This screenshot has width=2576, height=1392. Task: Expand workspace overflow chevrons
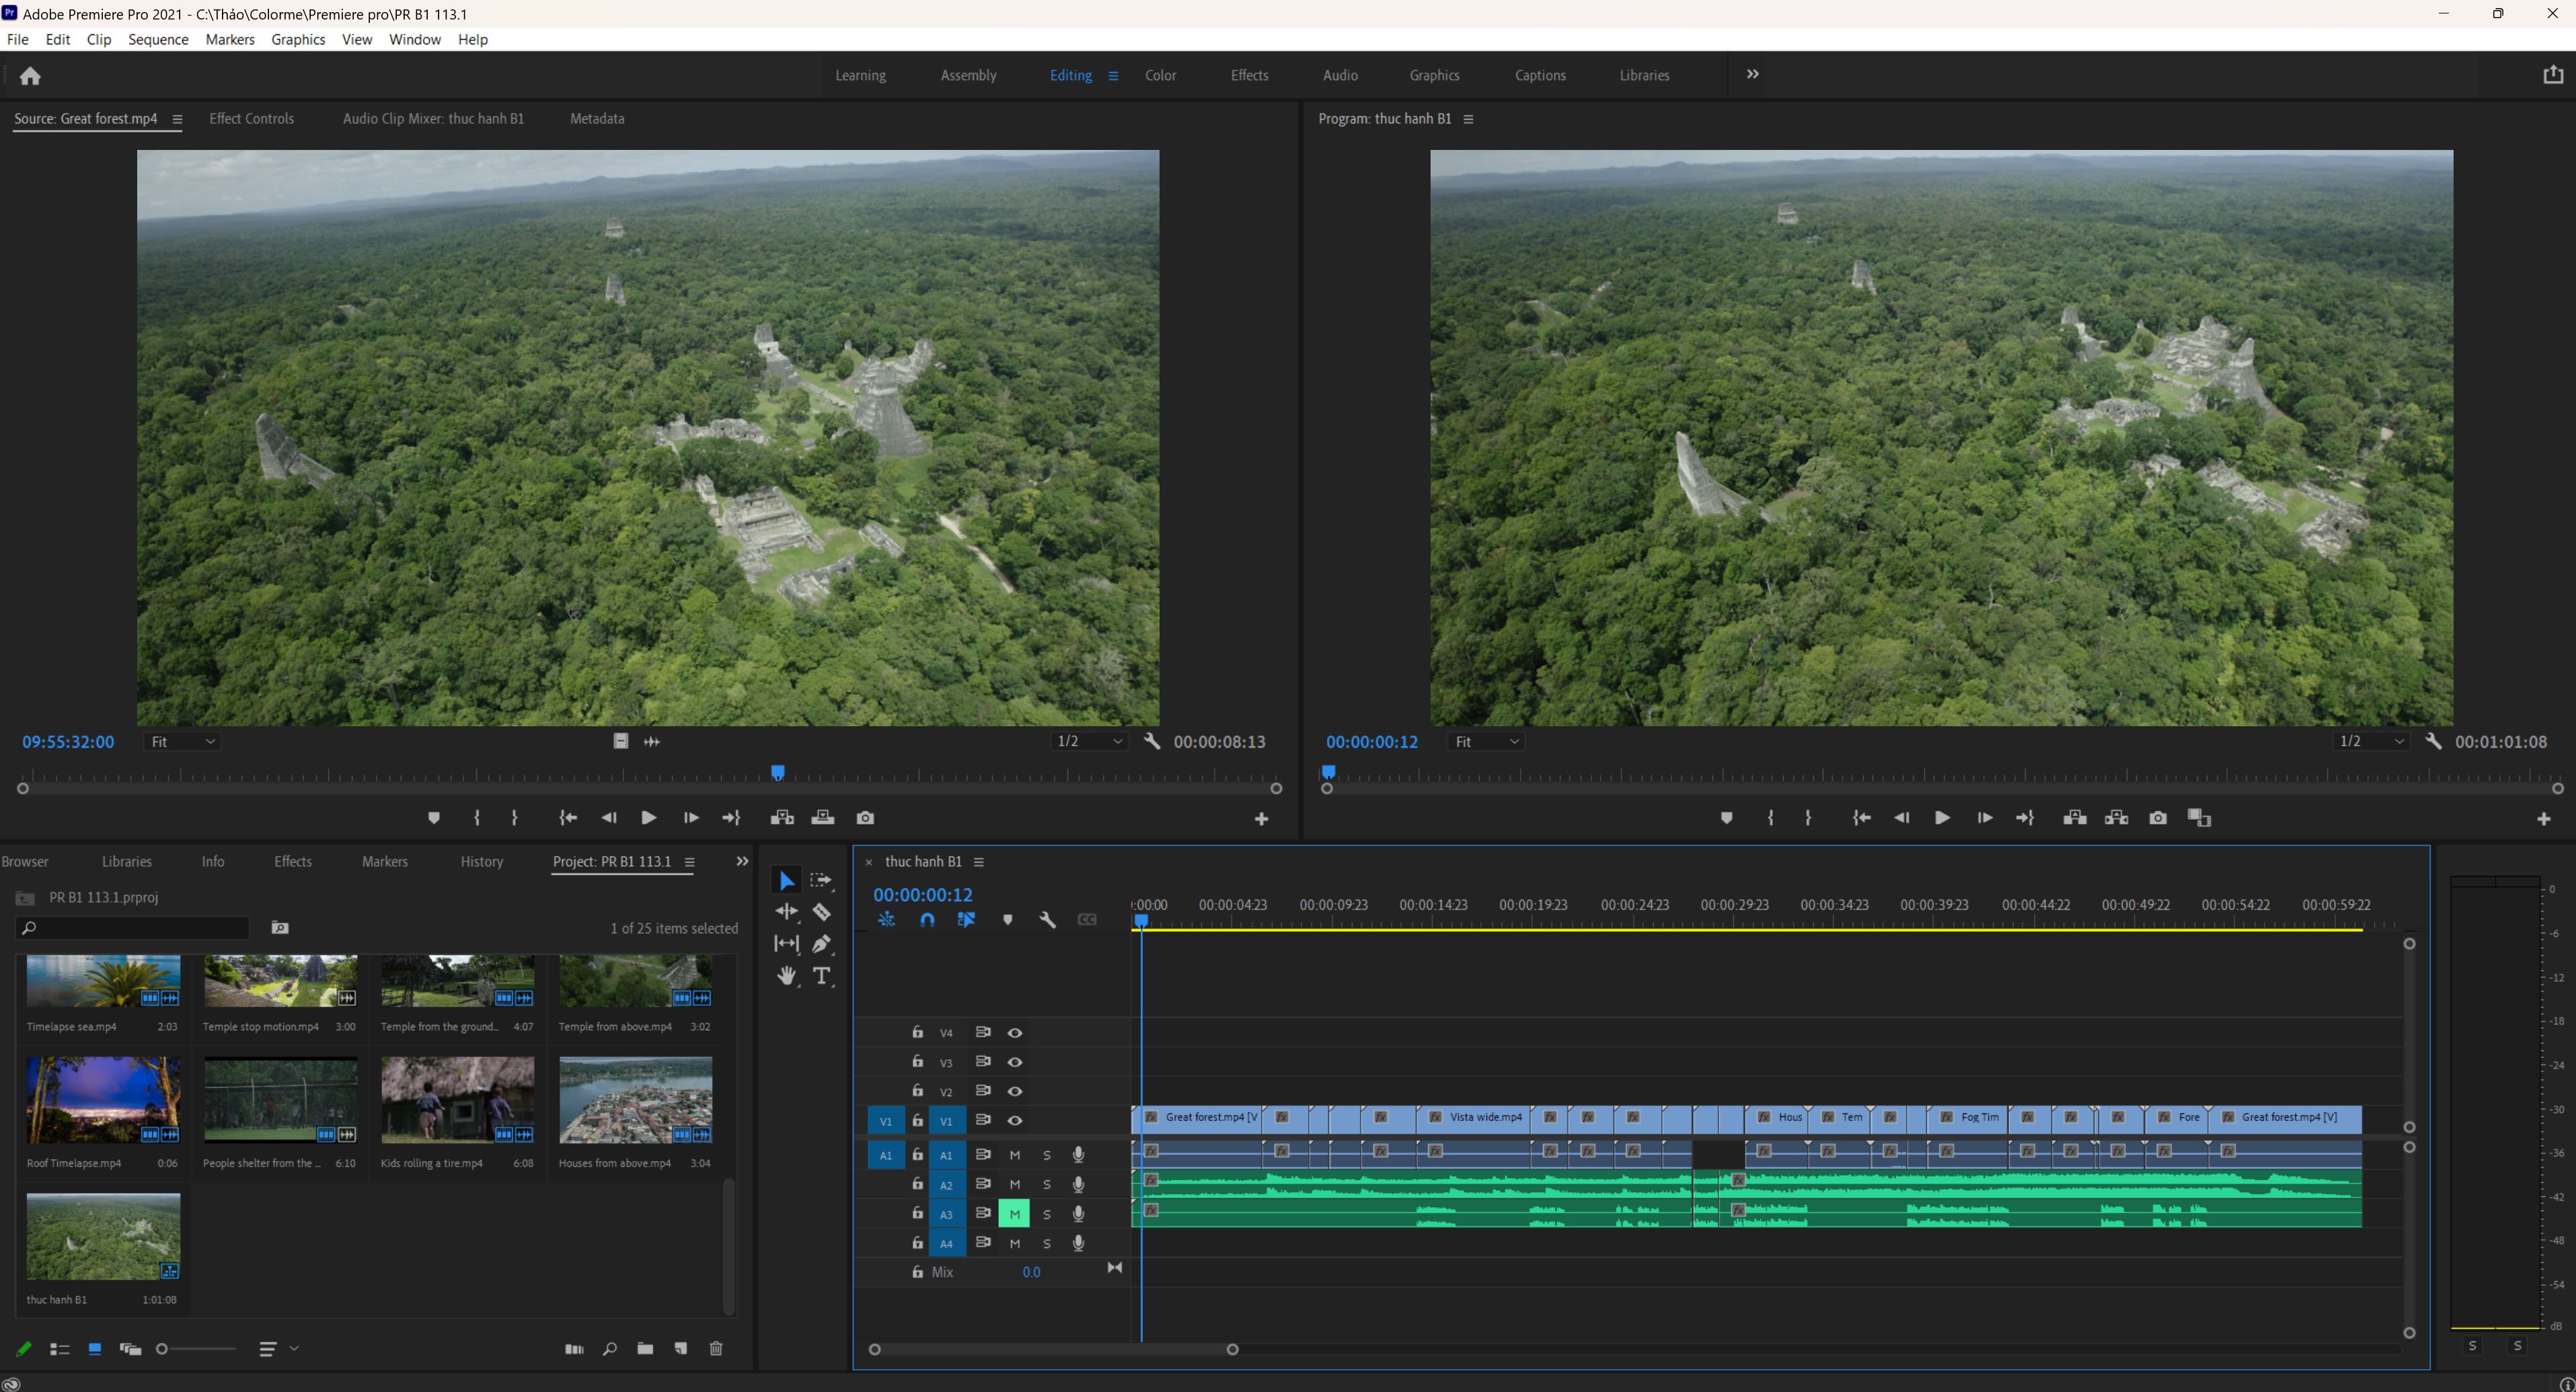point(1752,74)
